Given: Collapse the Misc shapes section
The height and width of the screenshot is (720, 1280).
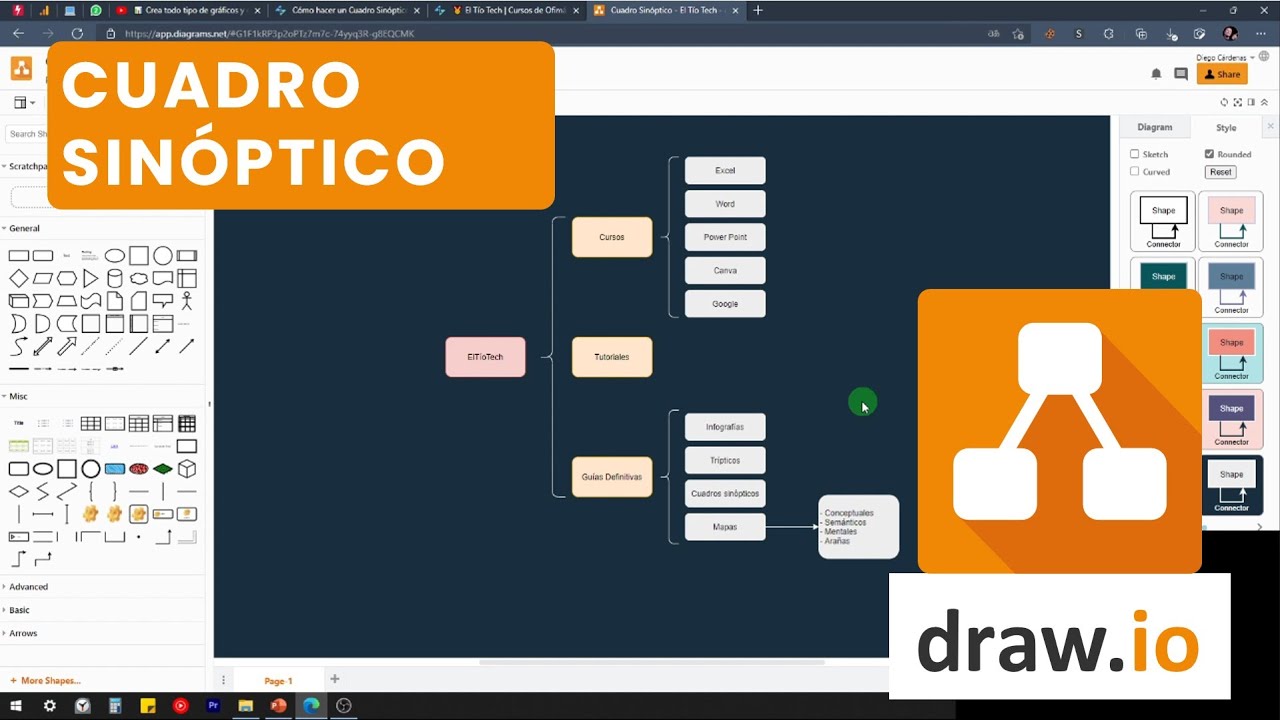Looking at the screenshot, I should 18,396.
